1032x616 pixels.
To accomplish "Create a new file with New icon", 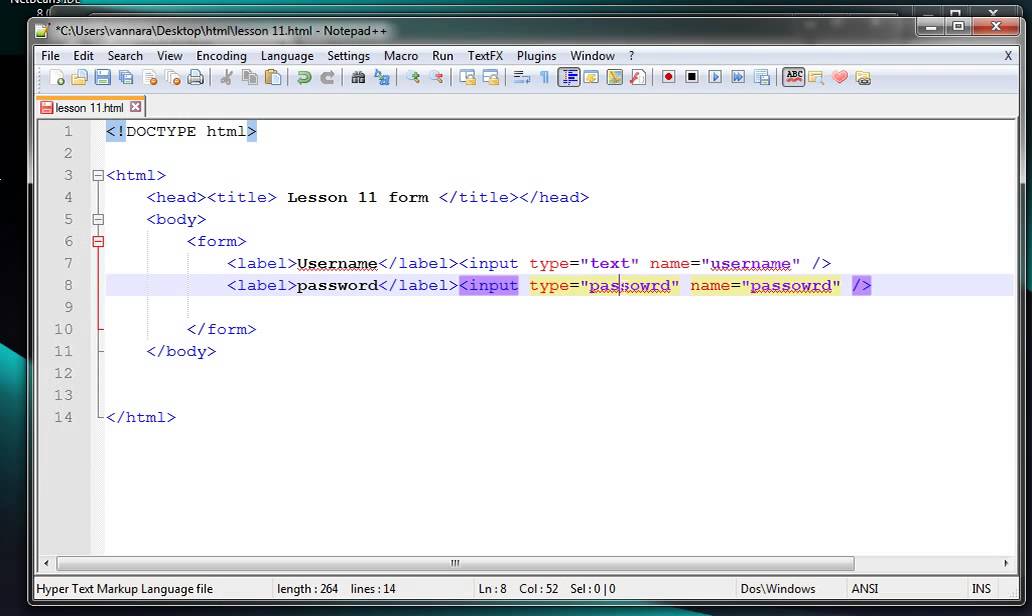I will 57,78.
